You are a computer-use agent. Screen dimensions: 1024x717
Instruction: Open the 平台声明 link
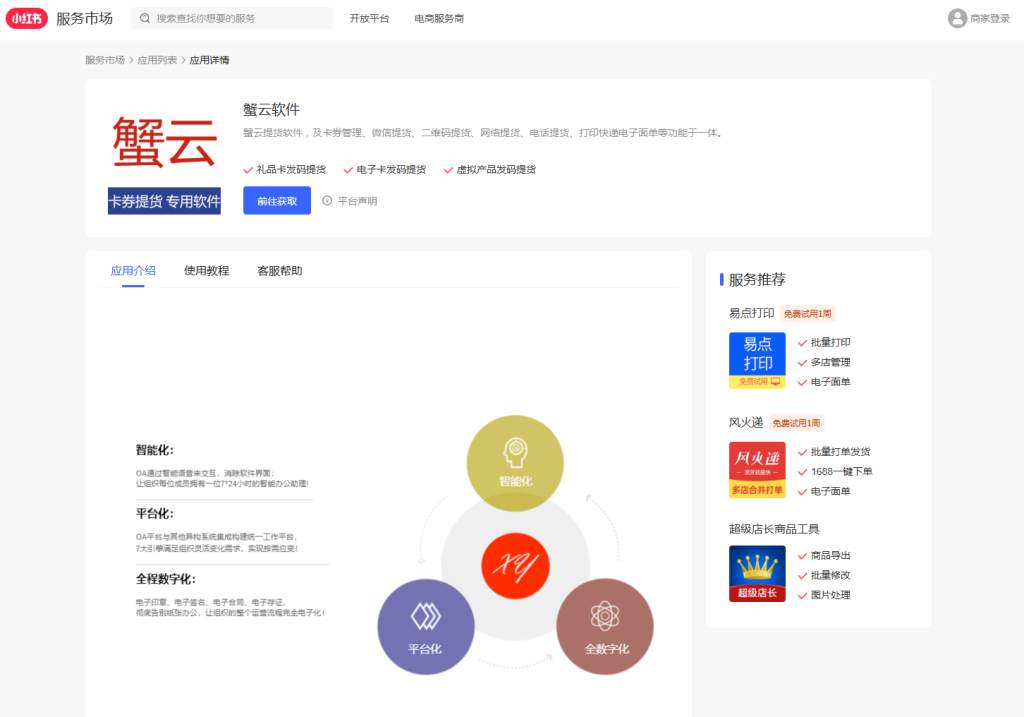pyautogui.click(x=357, y=200)
